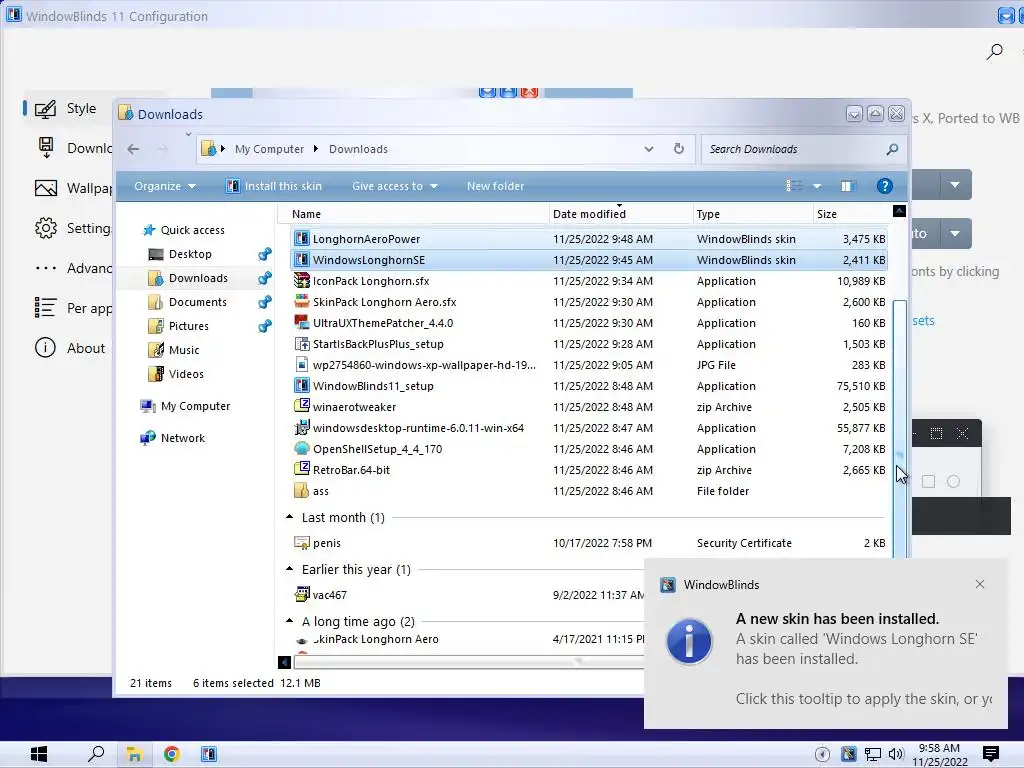The height and width of the screenshot is (768, 1024).
Task: Click WindowBlinds taskbar icon
Action: (x=209, y=754)
